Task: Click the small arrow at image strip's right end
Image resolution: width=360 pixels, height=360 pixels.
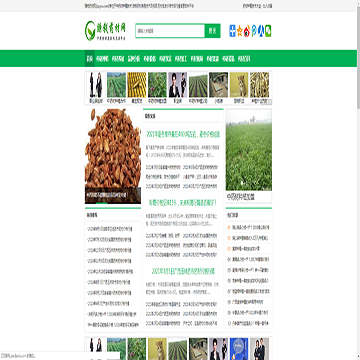Action: pyautogui.click(x=270, y=102)
